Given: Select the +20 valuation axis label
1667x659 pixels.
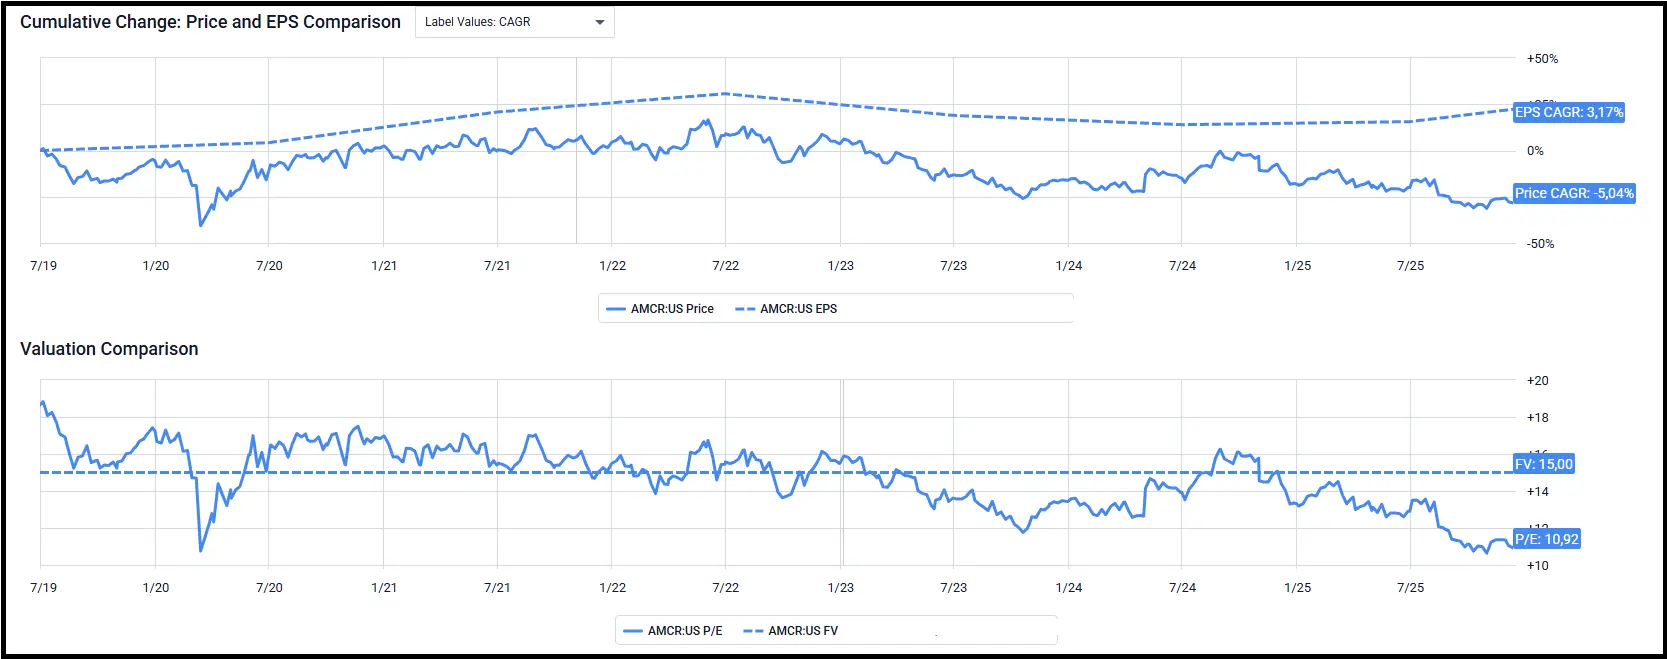Looking at the screenshot, I should point(1537,381).
